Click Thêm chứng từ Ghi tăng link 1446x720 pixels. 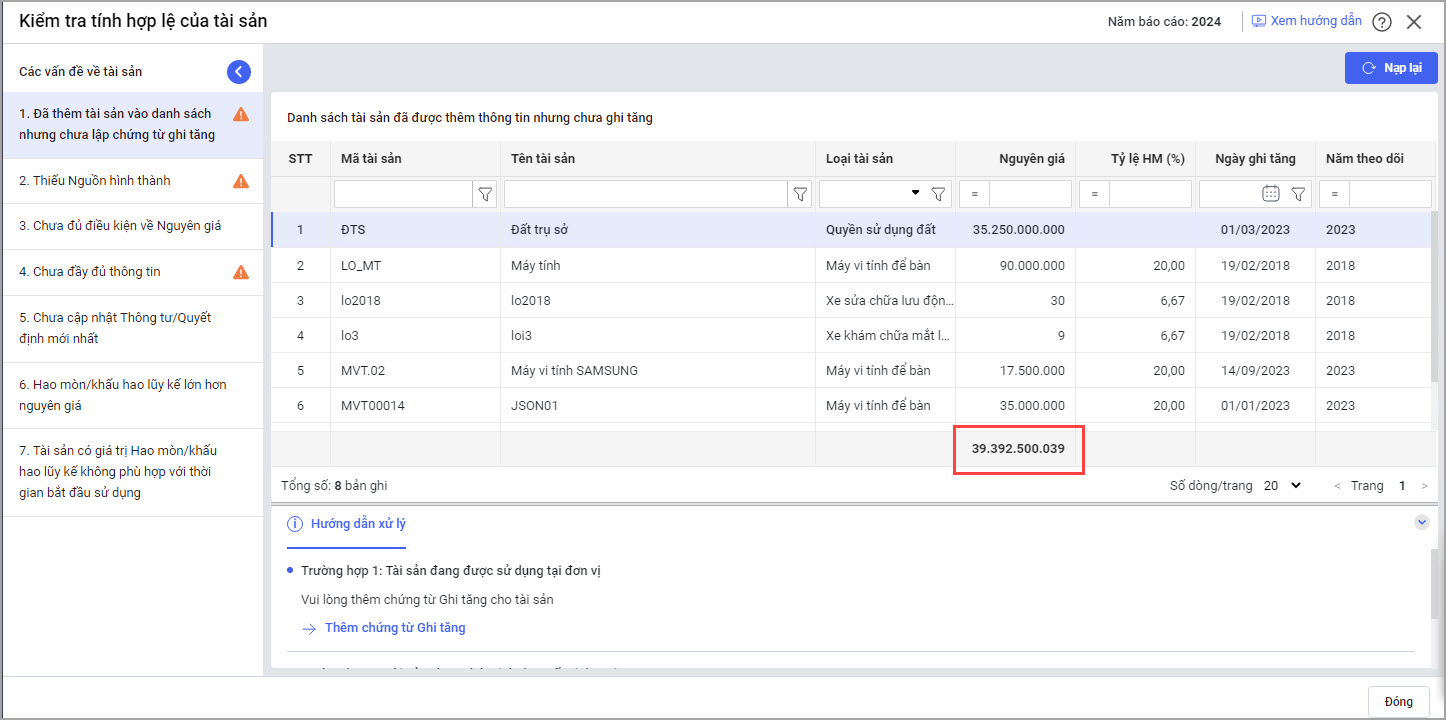click(x=394, y=628)
